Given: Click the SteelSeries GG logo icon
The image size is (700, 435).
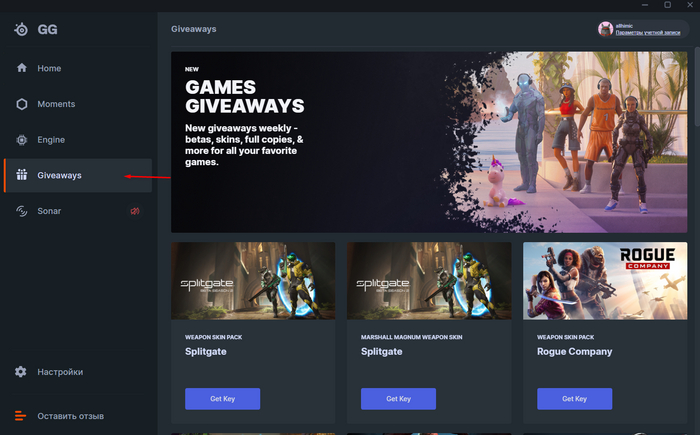Looking at the screenshot, I should coord(21,29).
